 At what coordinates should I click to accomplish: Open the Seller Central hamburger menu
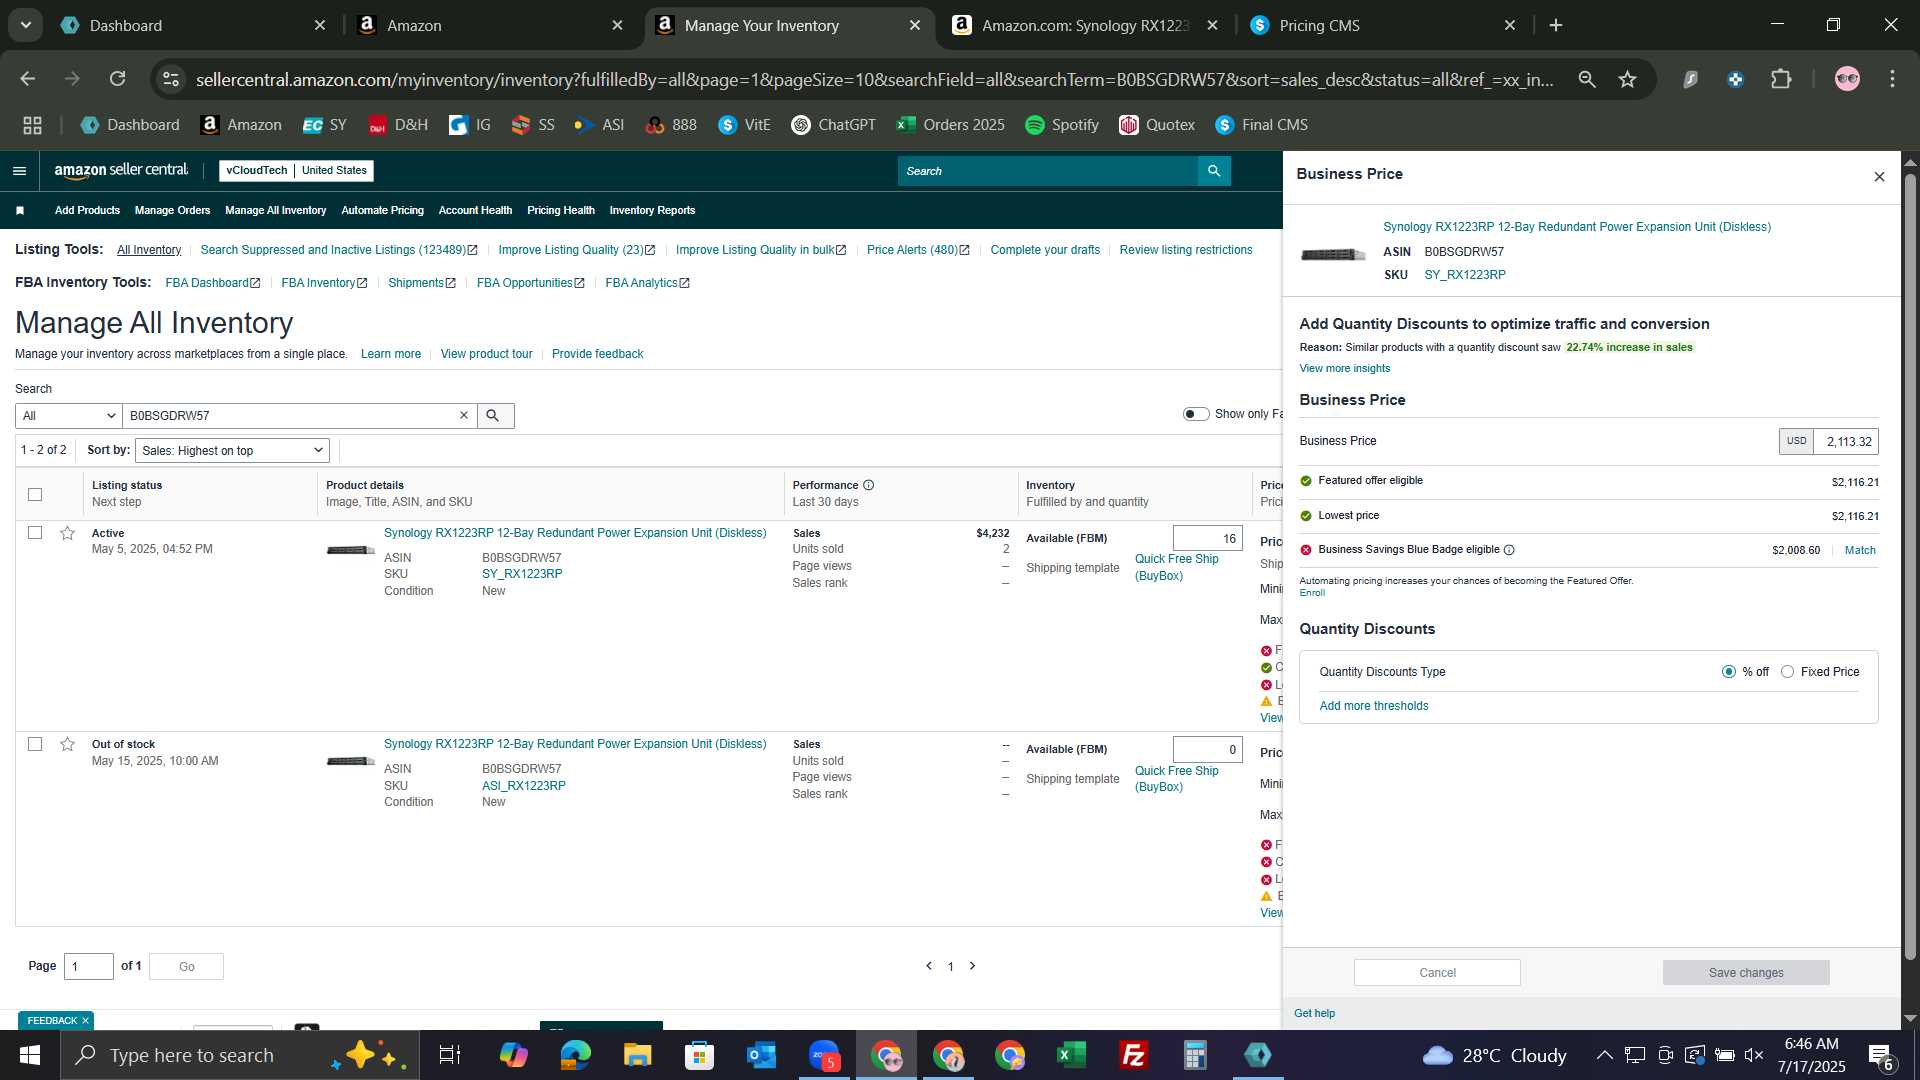pyautogui.click(x=19, y=171)
